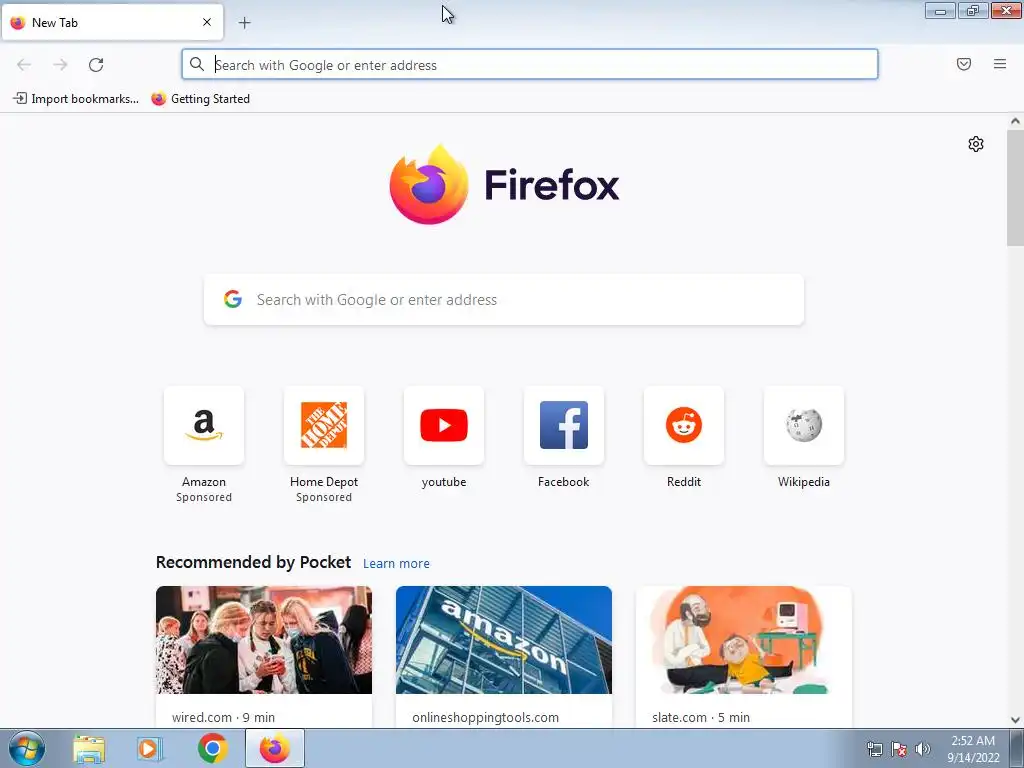Open the slate.com article thumbnail
This screenshot has width=1024, height=768.
[744, 640]
